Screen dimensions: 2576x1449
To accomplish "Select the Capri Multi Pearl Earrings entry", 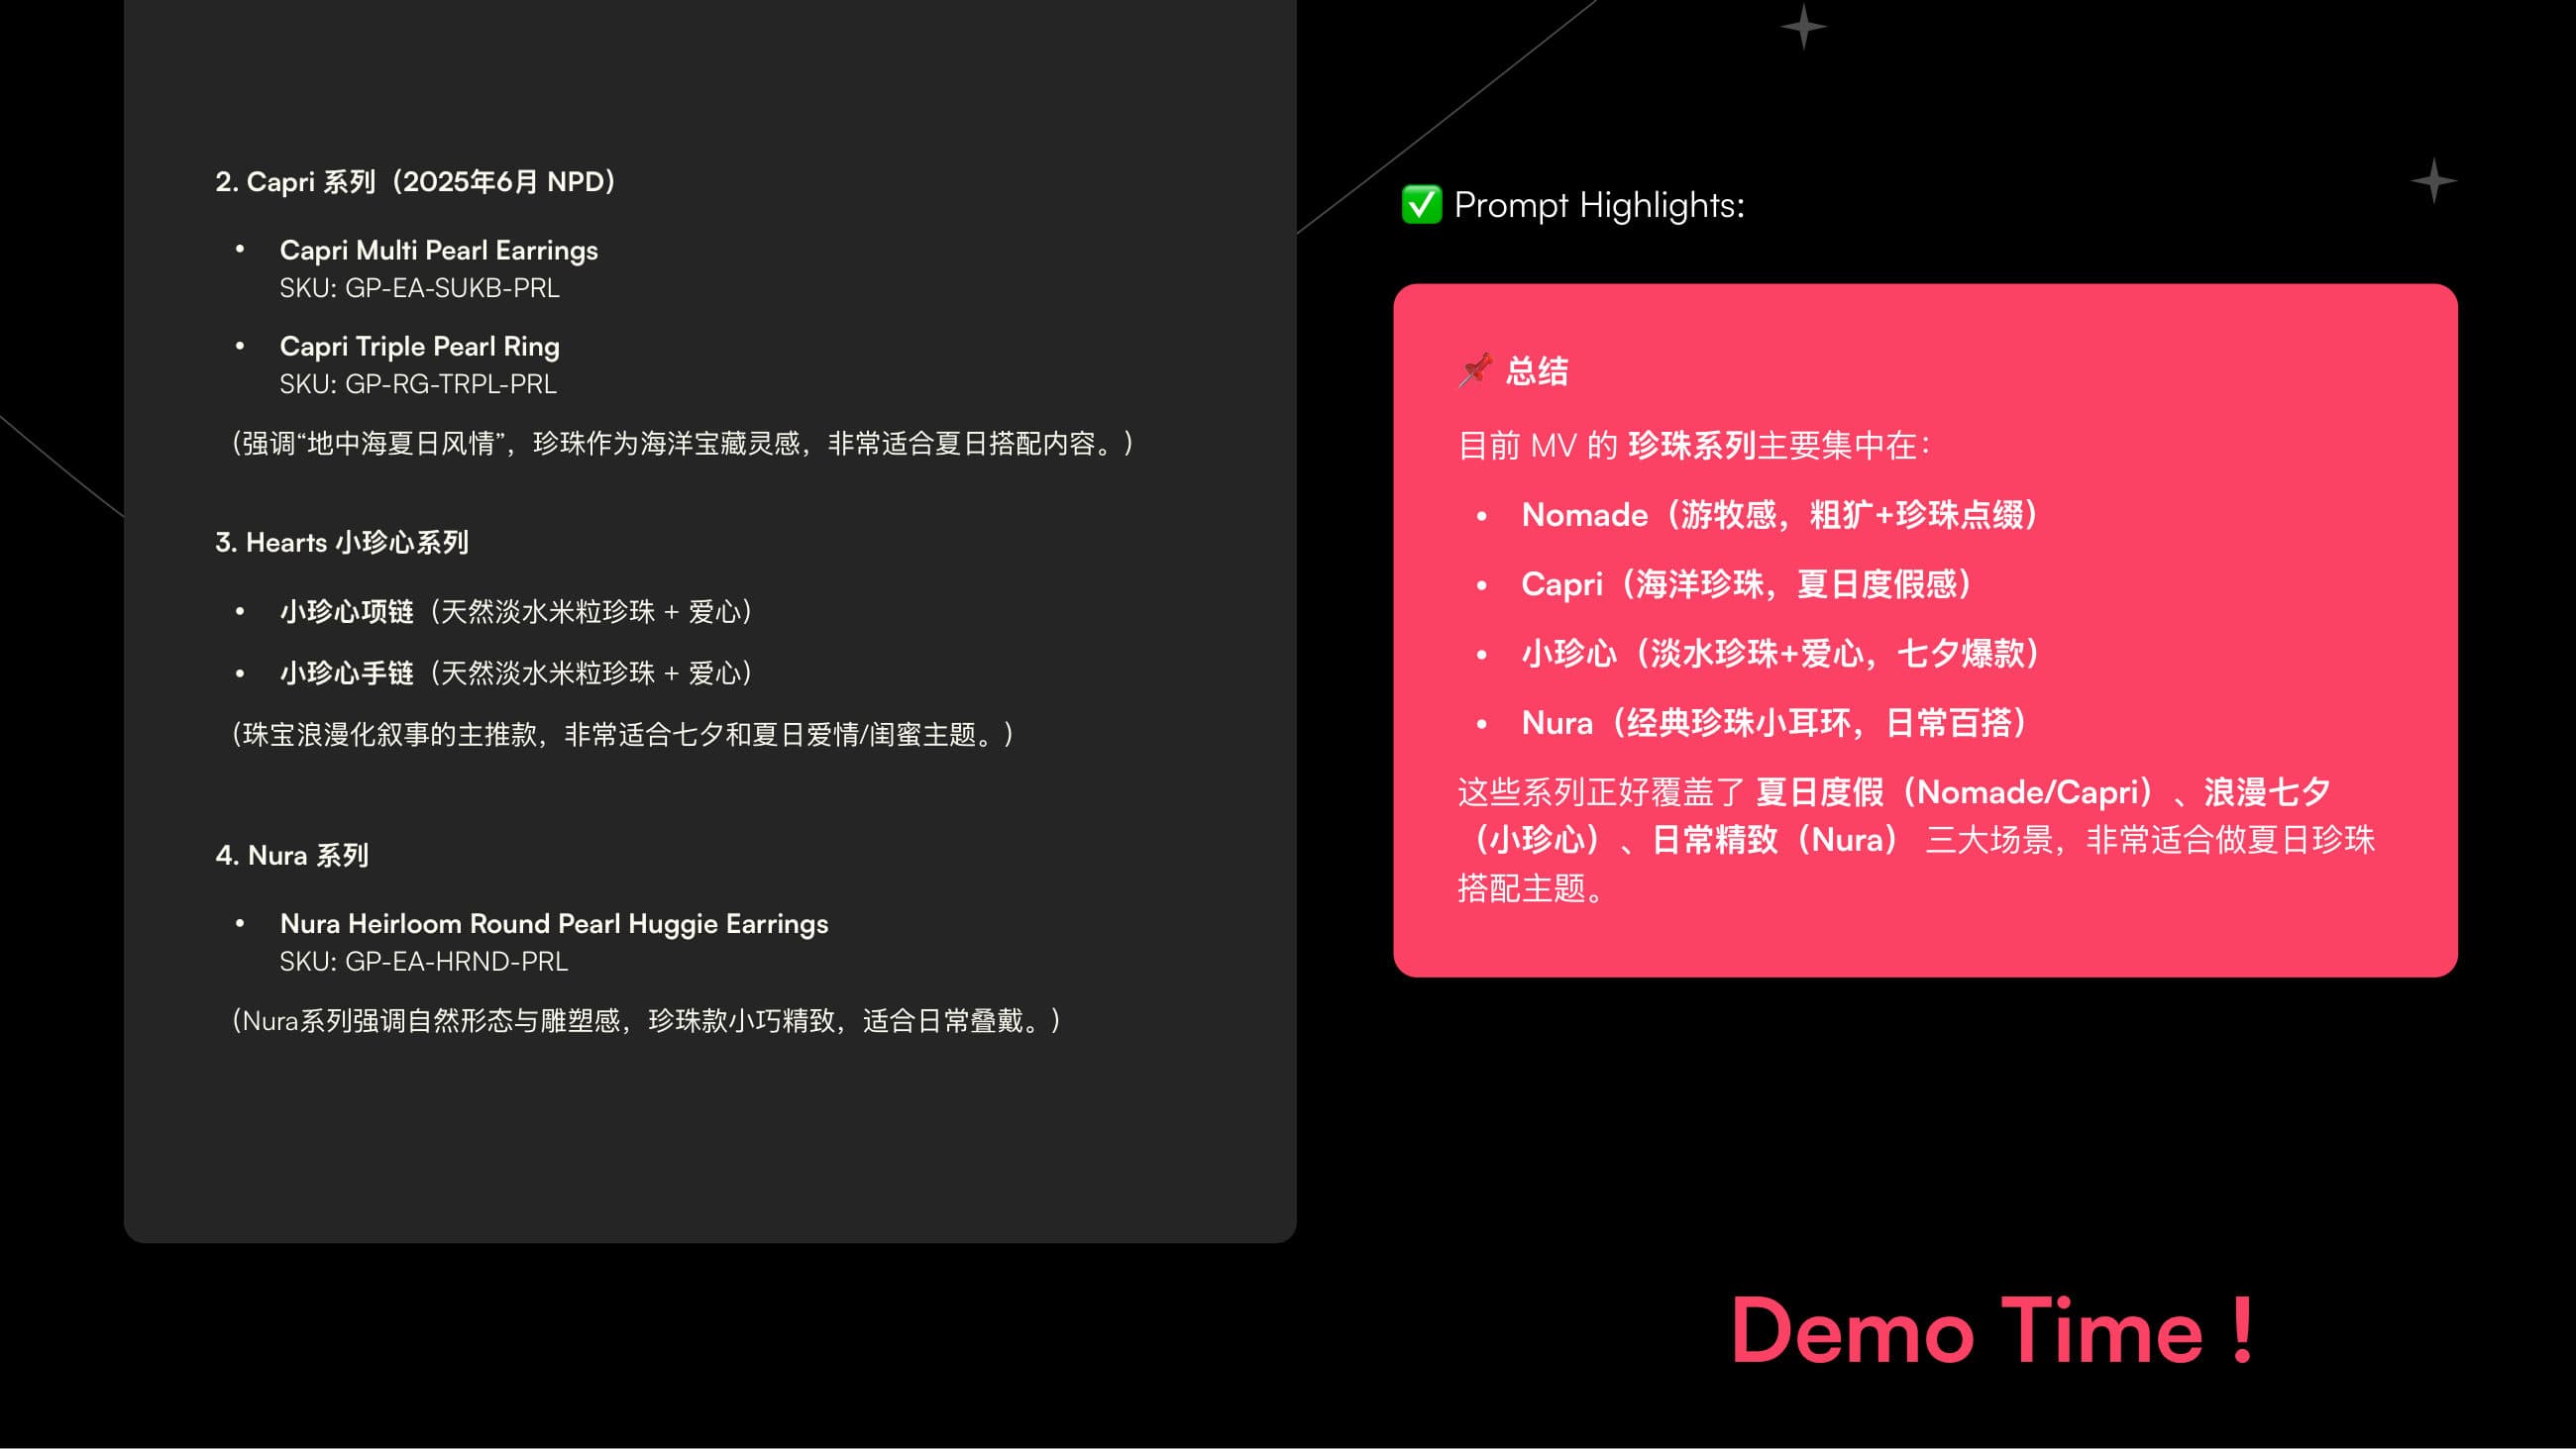I will tap(438, 250).
